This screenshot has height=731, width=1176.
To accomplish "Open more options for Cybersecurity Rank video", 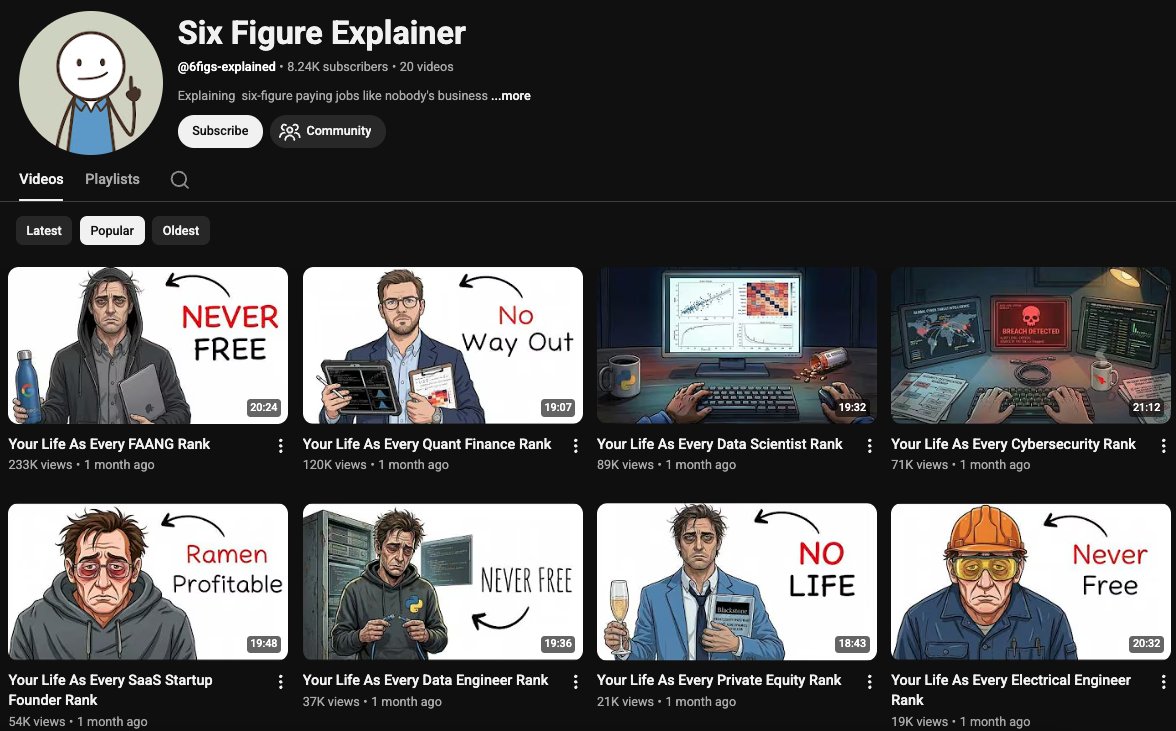I will 1163,446.
